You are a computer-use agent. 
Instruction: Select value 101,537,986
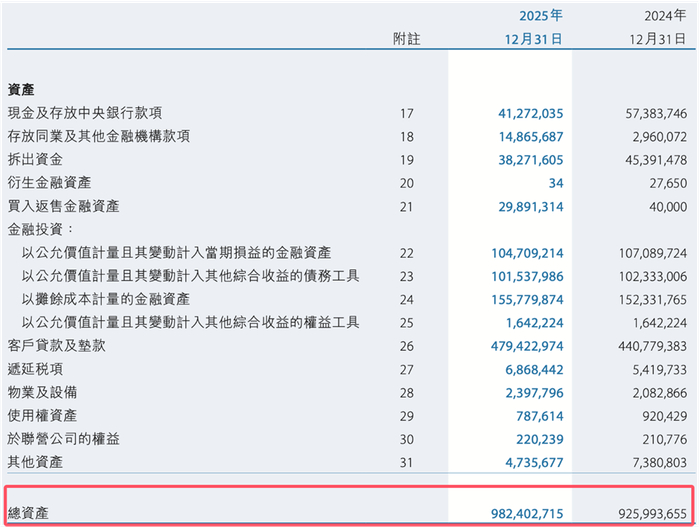click(x=527, y=276)
